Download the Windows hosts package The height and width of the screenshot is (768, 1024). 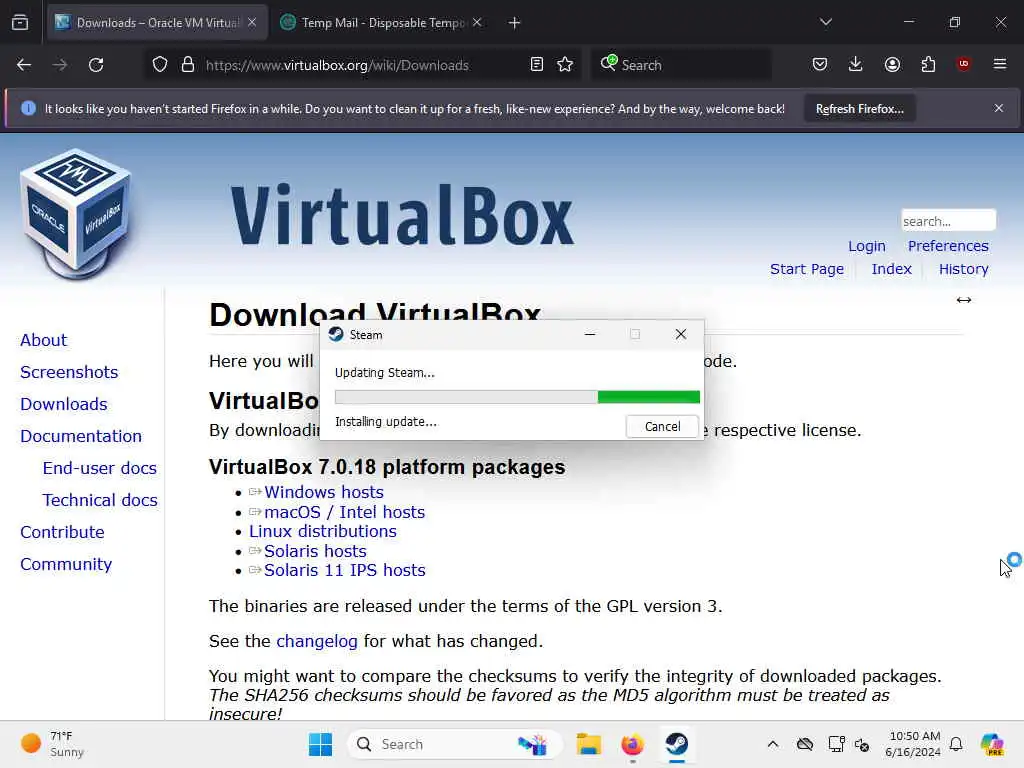click(x=324, y=492)
